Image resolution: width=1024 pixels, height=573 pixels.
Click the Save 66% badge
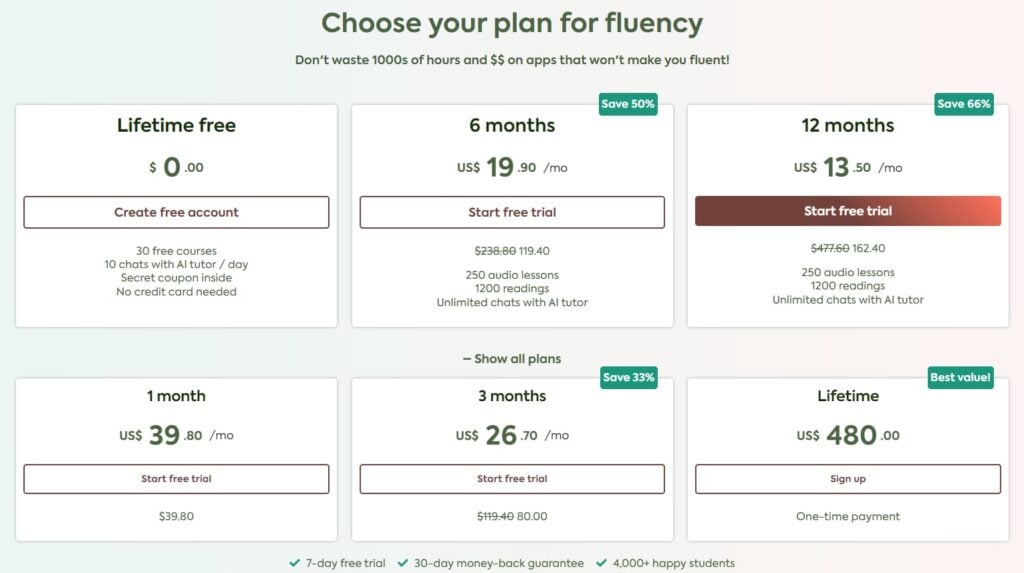964,104
